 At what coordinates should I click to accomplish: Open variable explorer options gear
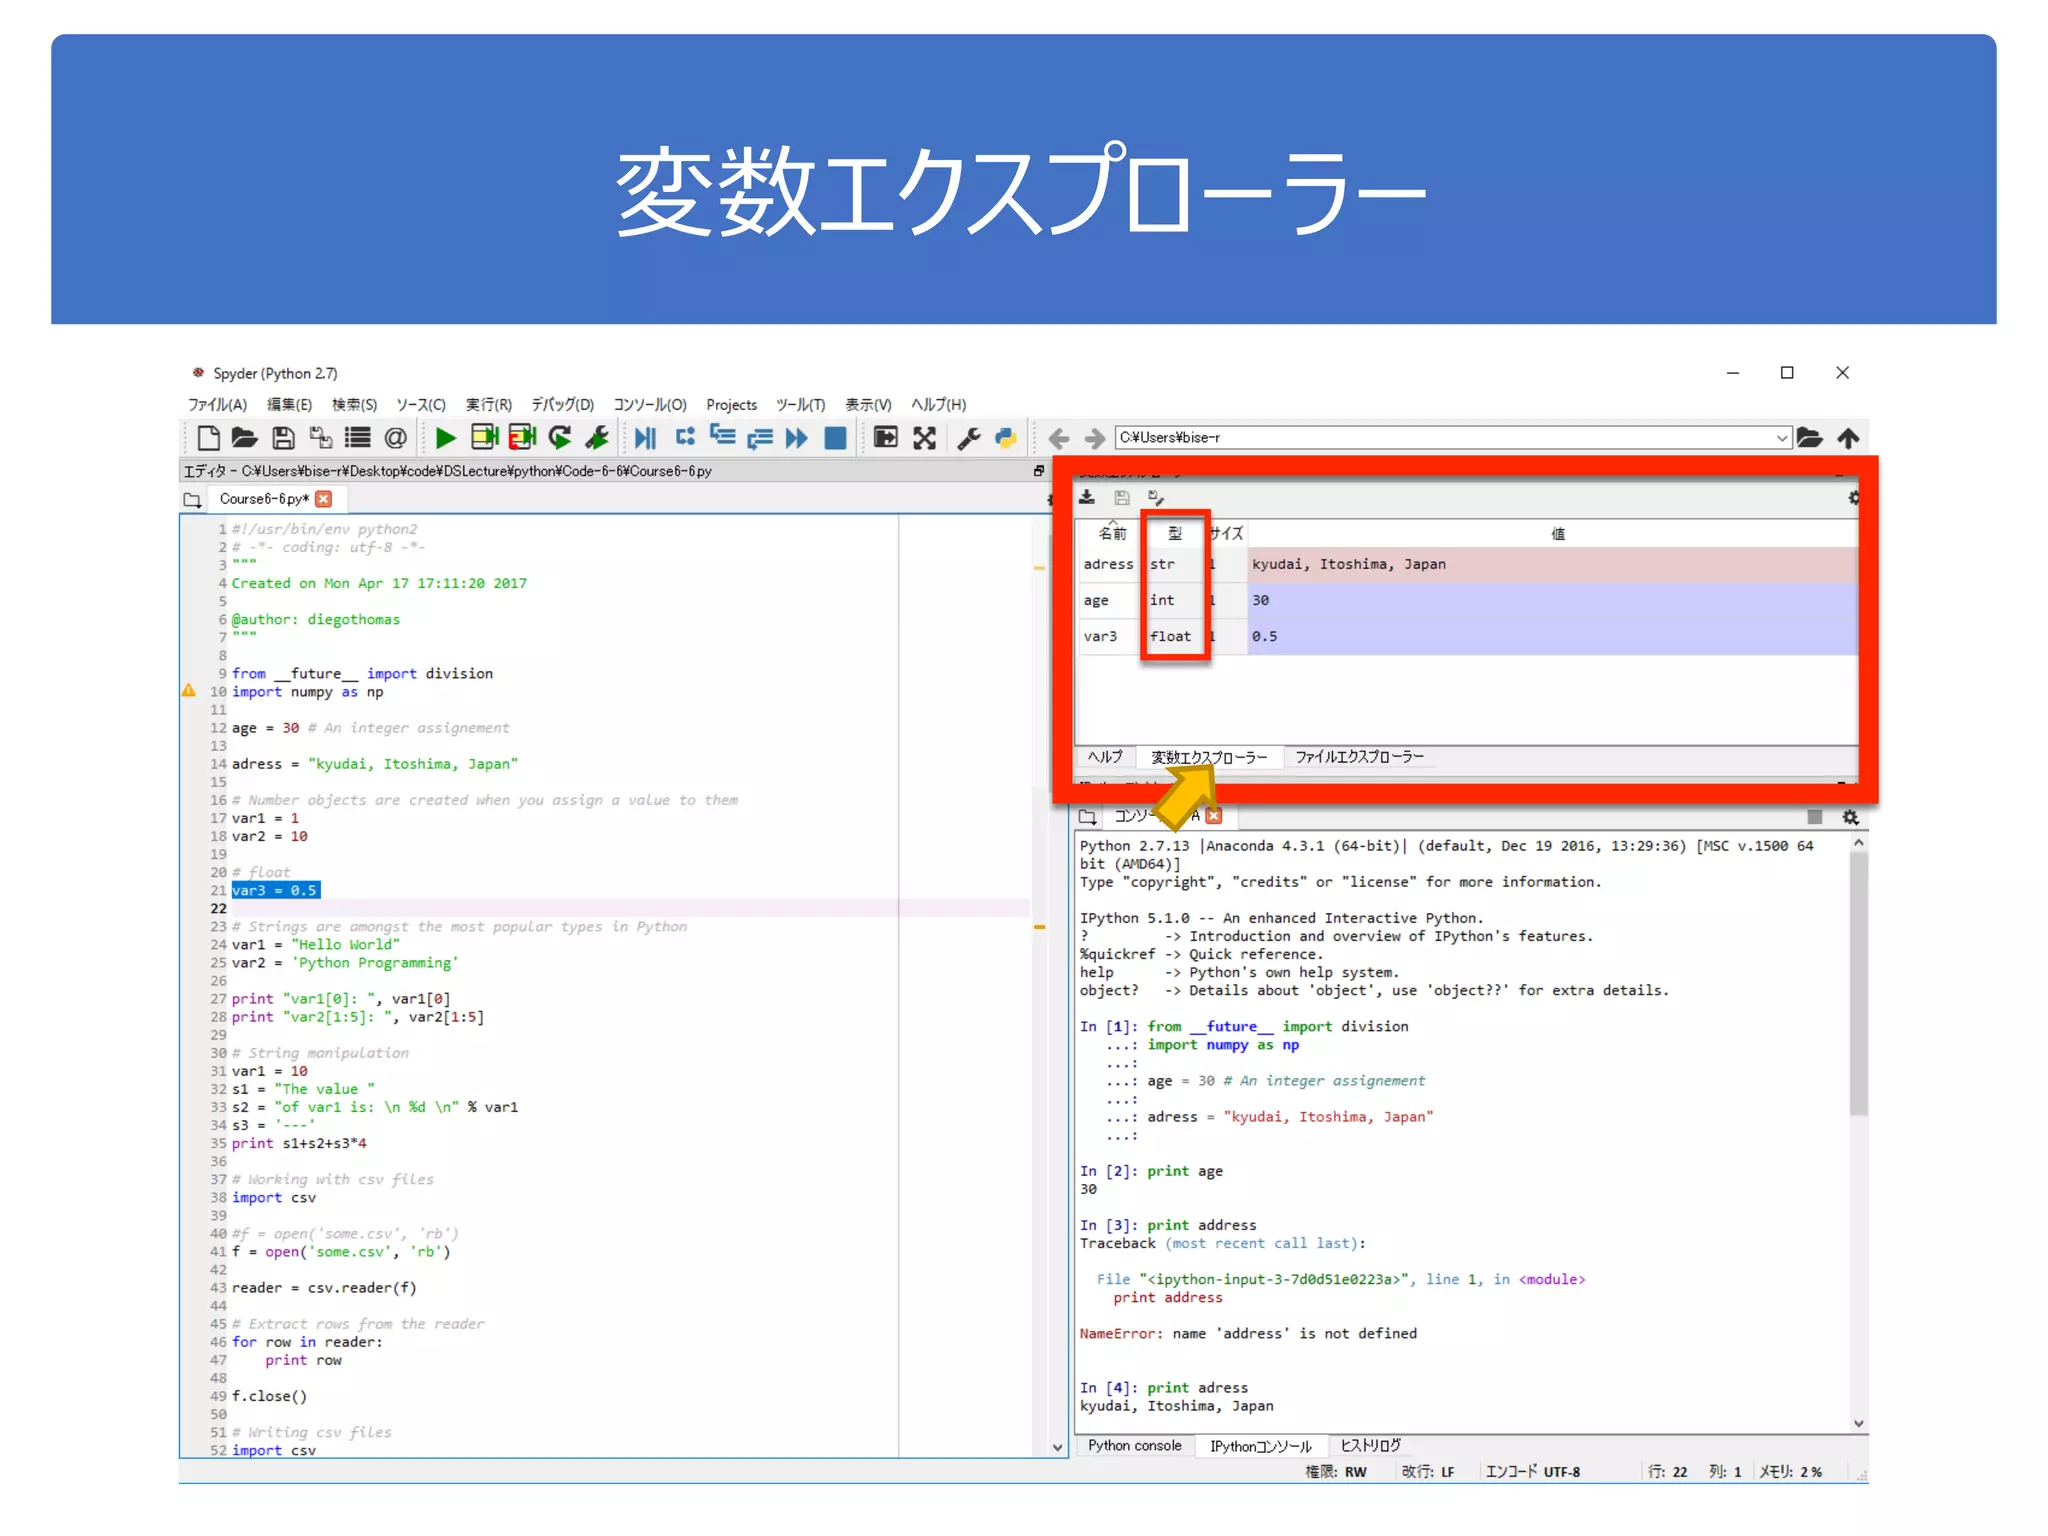[1853, 497]
